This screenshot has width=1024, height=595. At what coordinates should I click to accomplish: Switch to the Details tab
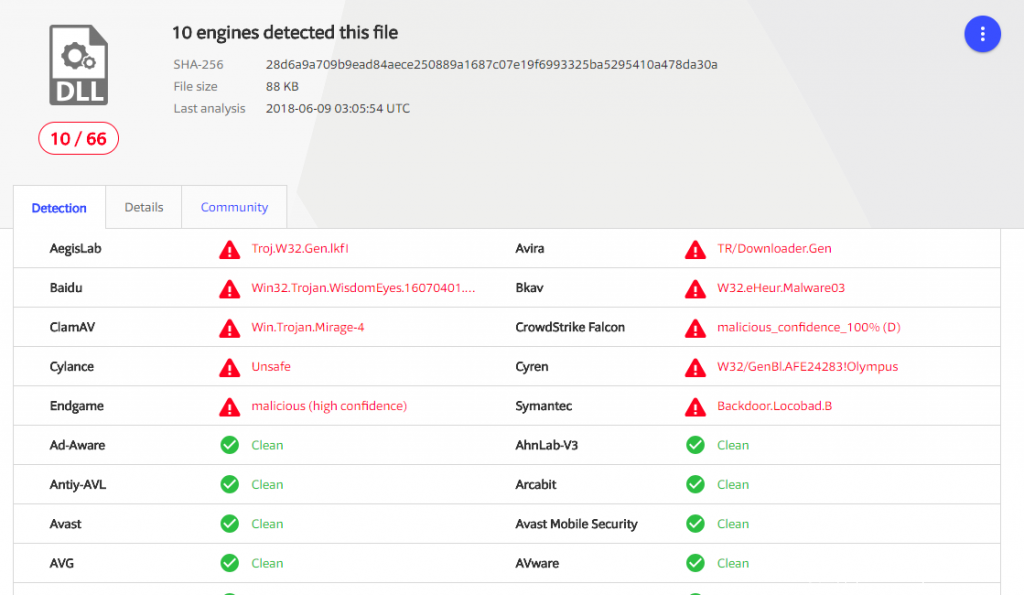click(x=144, y=207)
